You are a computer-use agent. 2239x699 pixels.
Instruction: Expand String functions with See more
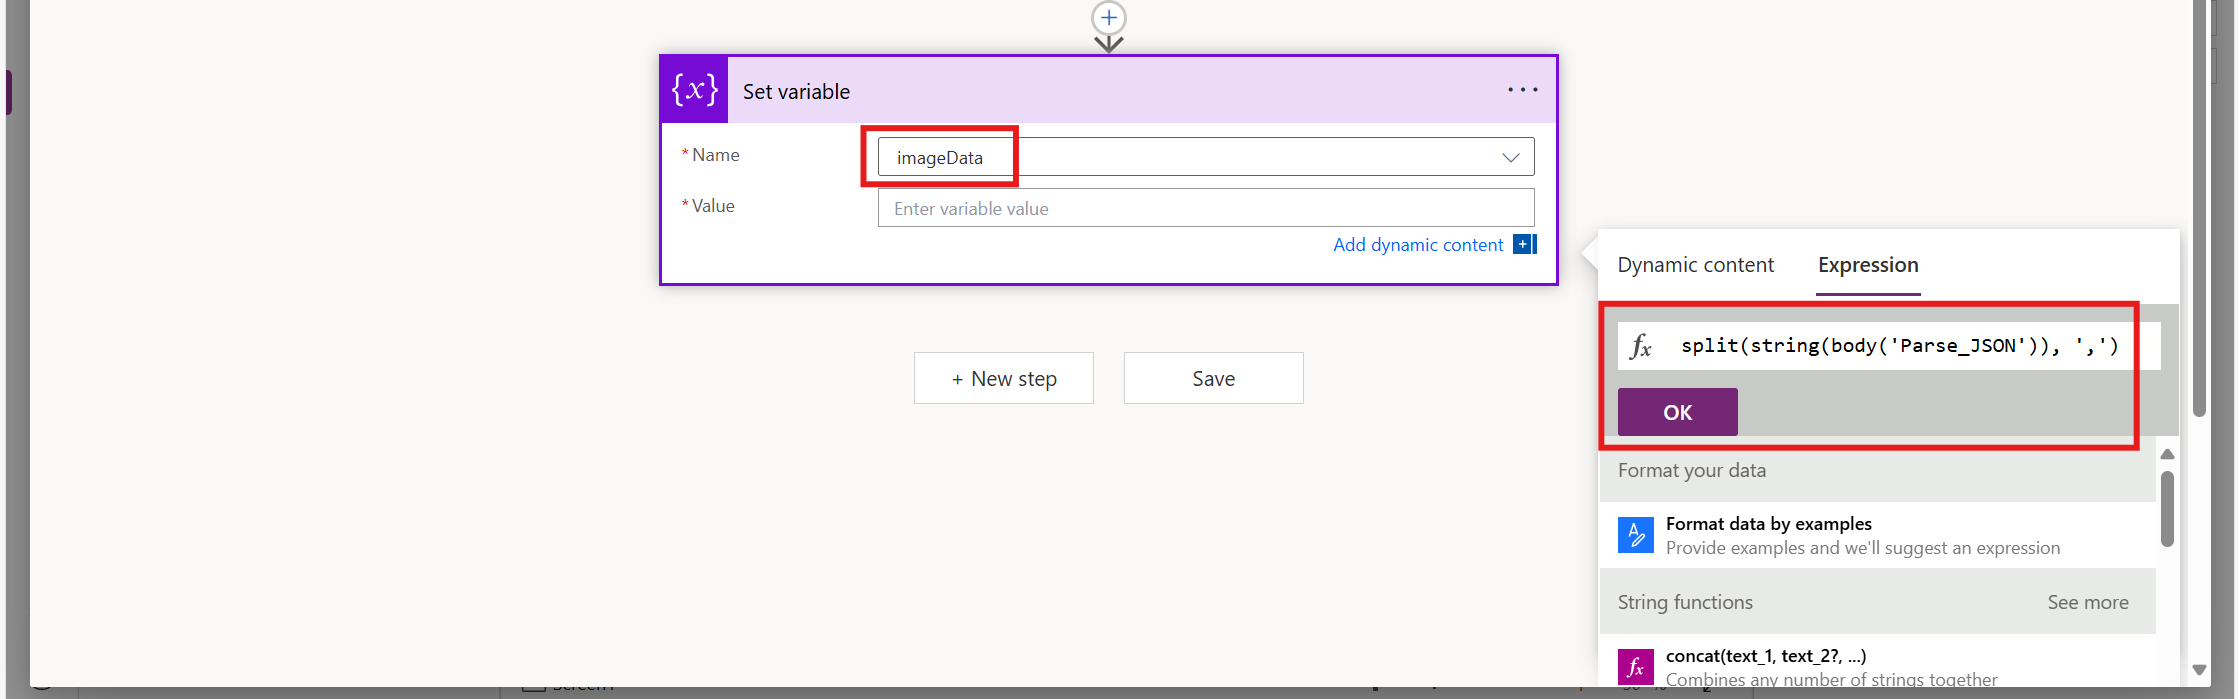point(2087,602)
